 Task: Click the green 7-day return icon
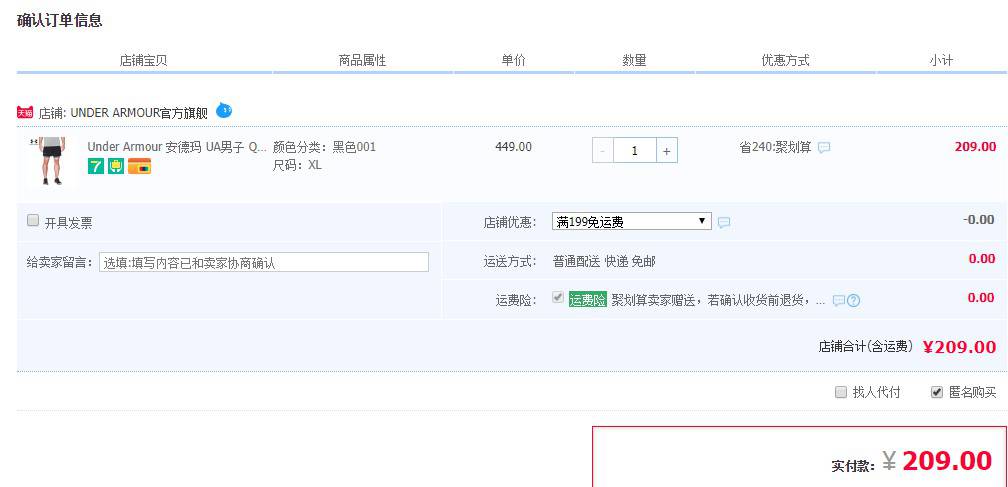click(x=96, y=166)
